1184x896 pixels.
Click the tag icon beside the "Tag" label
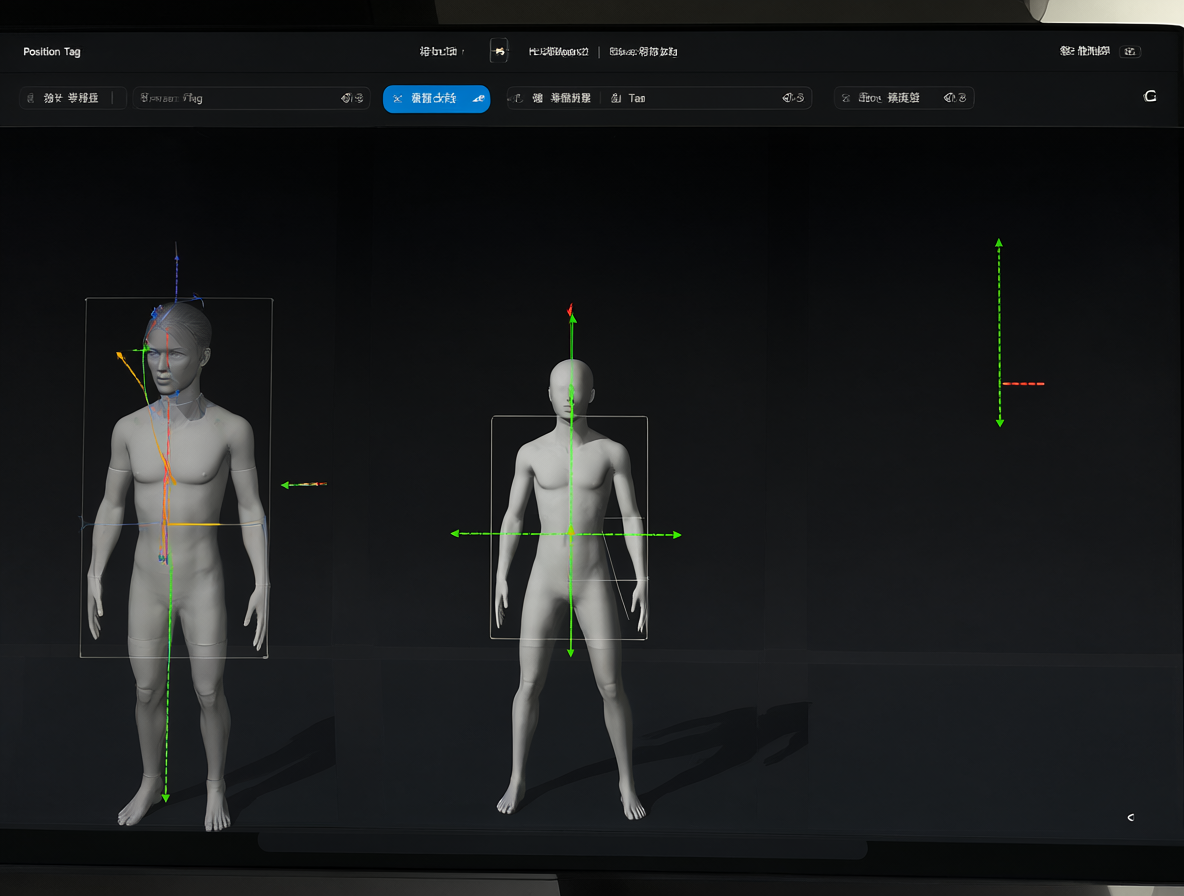pos(616,98)
